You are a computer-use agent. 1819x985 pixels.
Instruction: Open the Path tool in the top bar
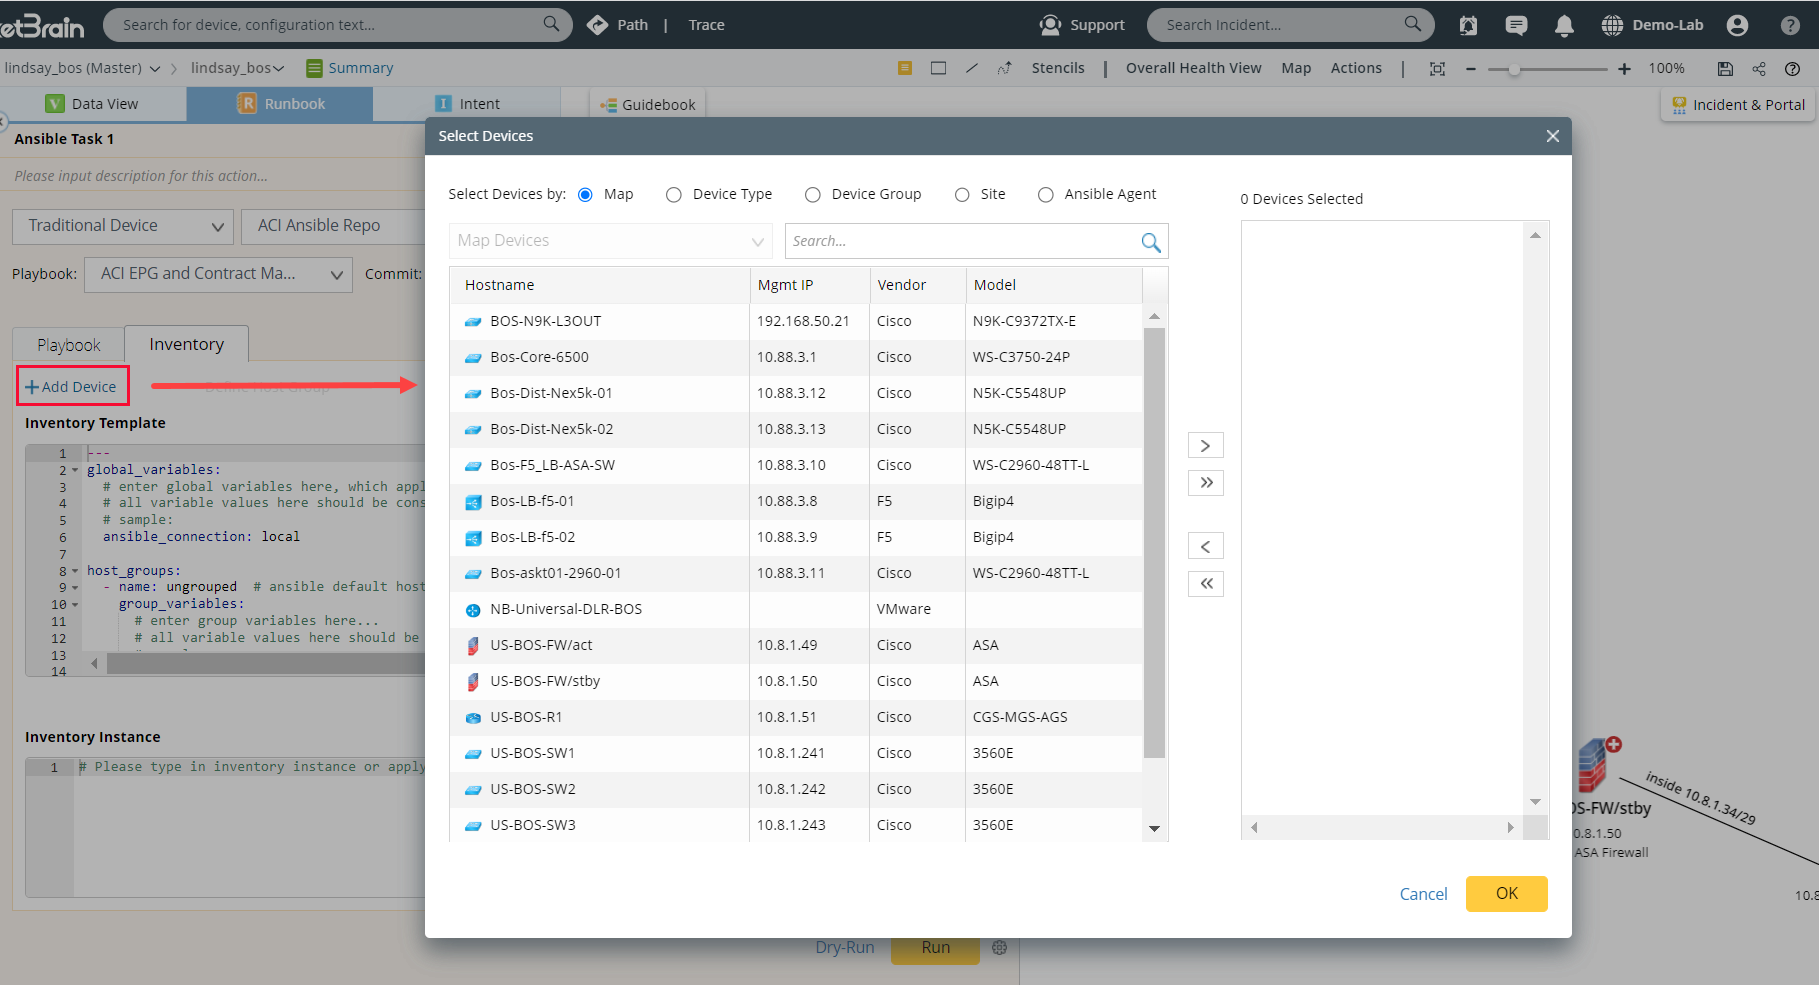coord(631,24)
